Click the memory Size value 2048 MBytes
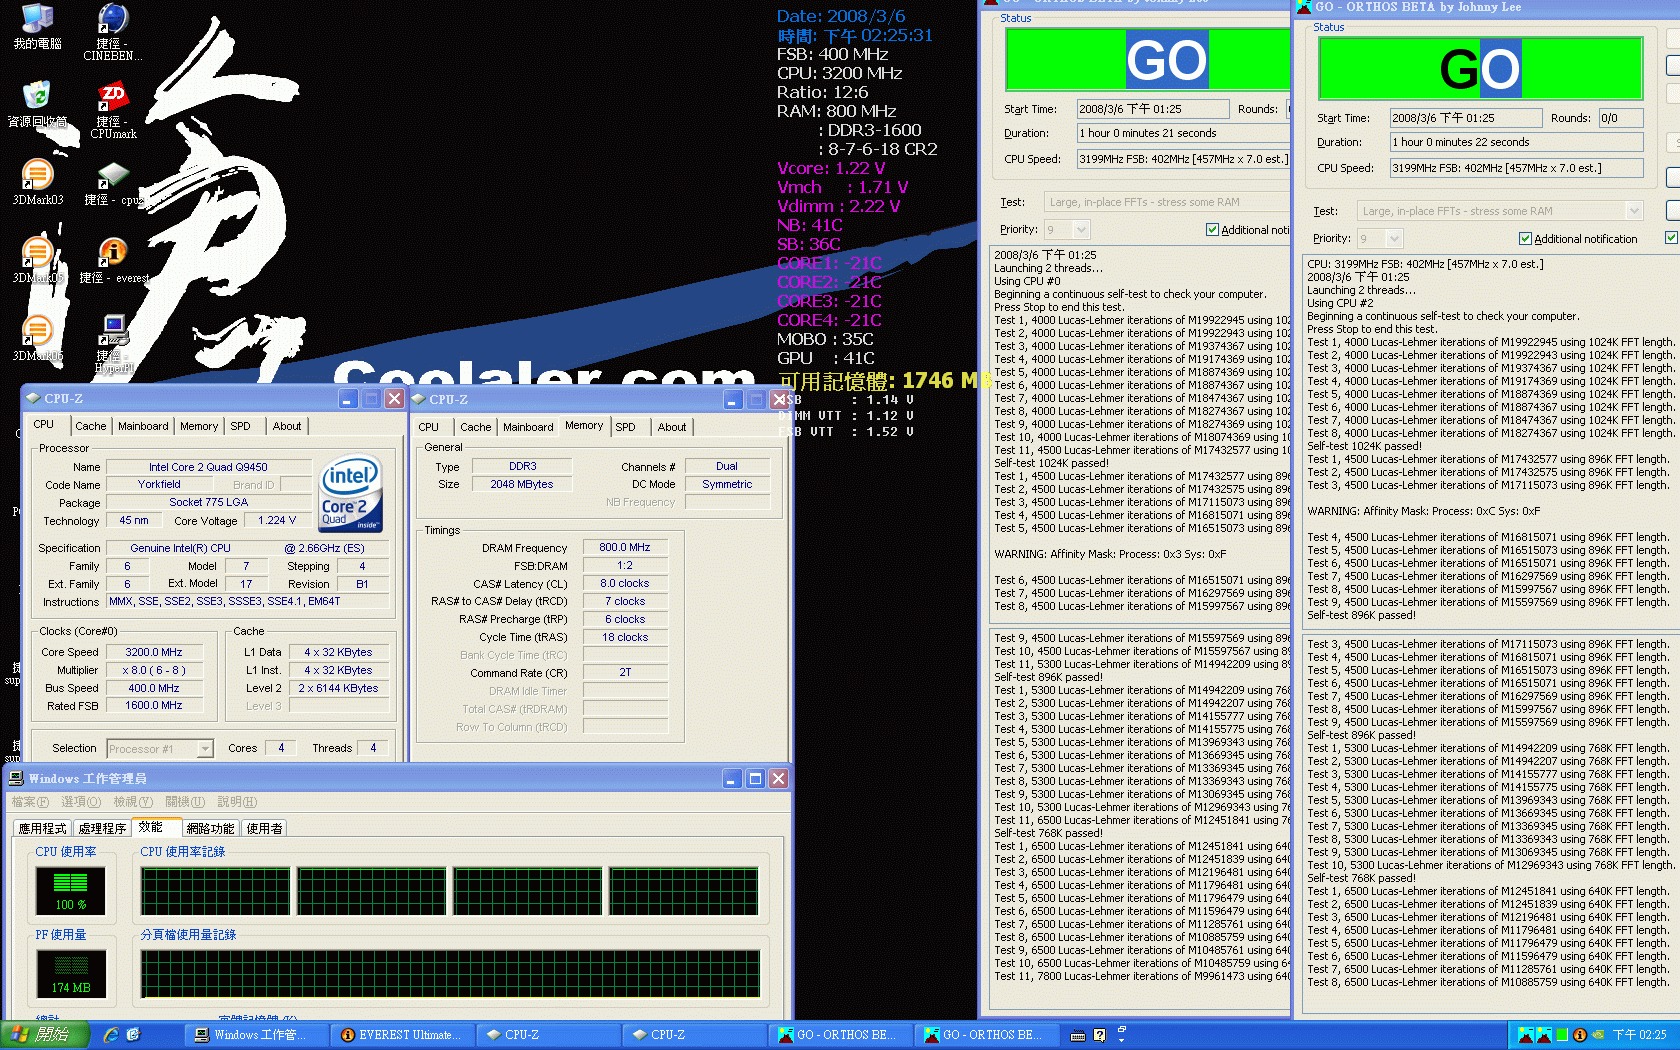This screenshot has height=1050, width=1680. coord(522,484)
